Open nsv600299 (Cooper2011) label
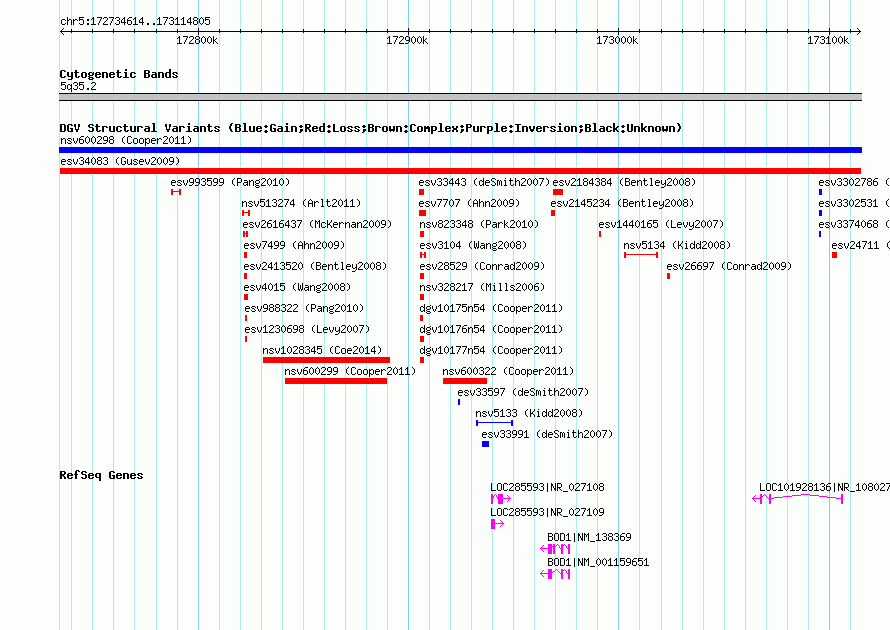Screen dimensions: 890x630 (x=350, y=371)
